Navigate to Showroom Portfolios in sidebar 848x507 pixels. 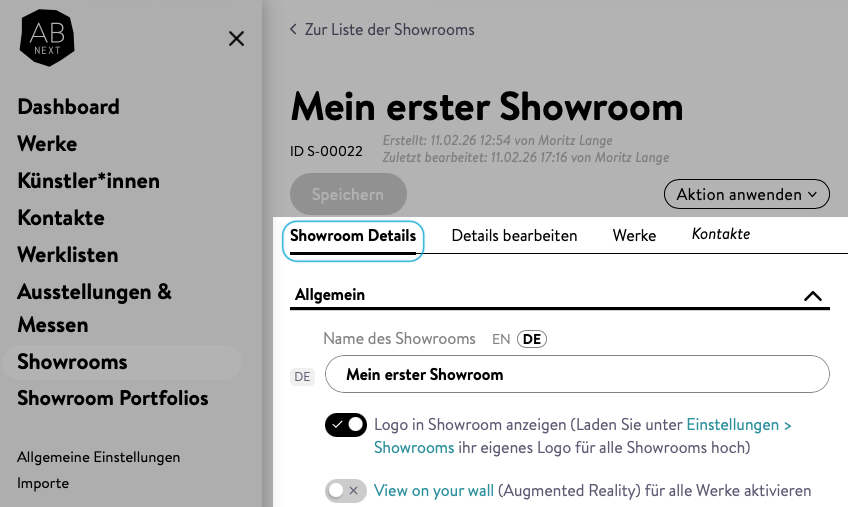pos(113,398)
